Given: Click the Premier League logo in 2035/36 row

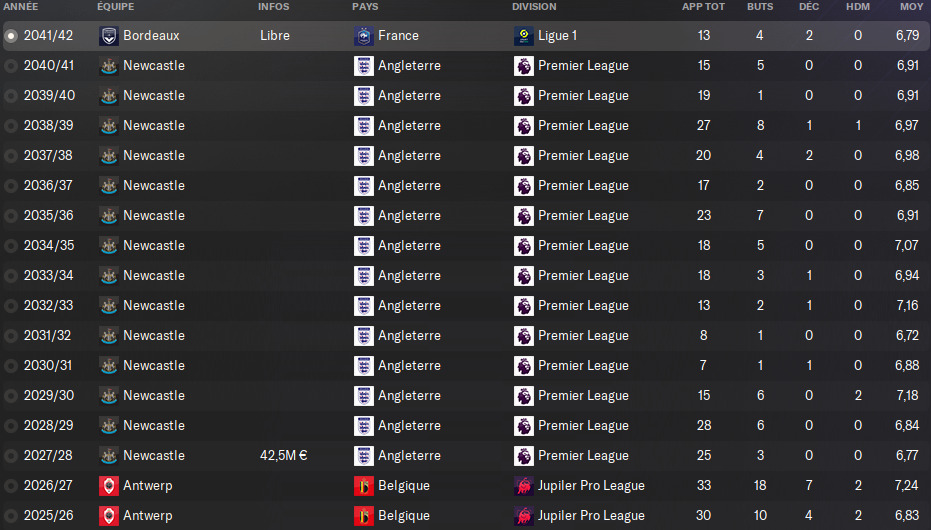Looking at the screenshot, I should click(524, 216).
